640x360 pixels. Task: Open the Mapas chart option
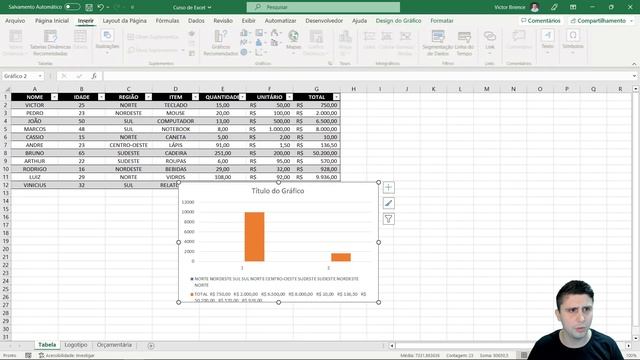293,42
